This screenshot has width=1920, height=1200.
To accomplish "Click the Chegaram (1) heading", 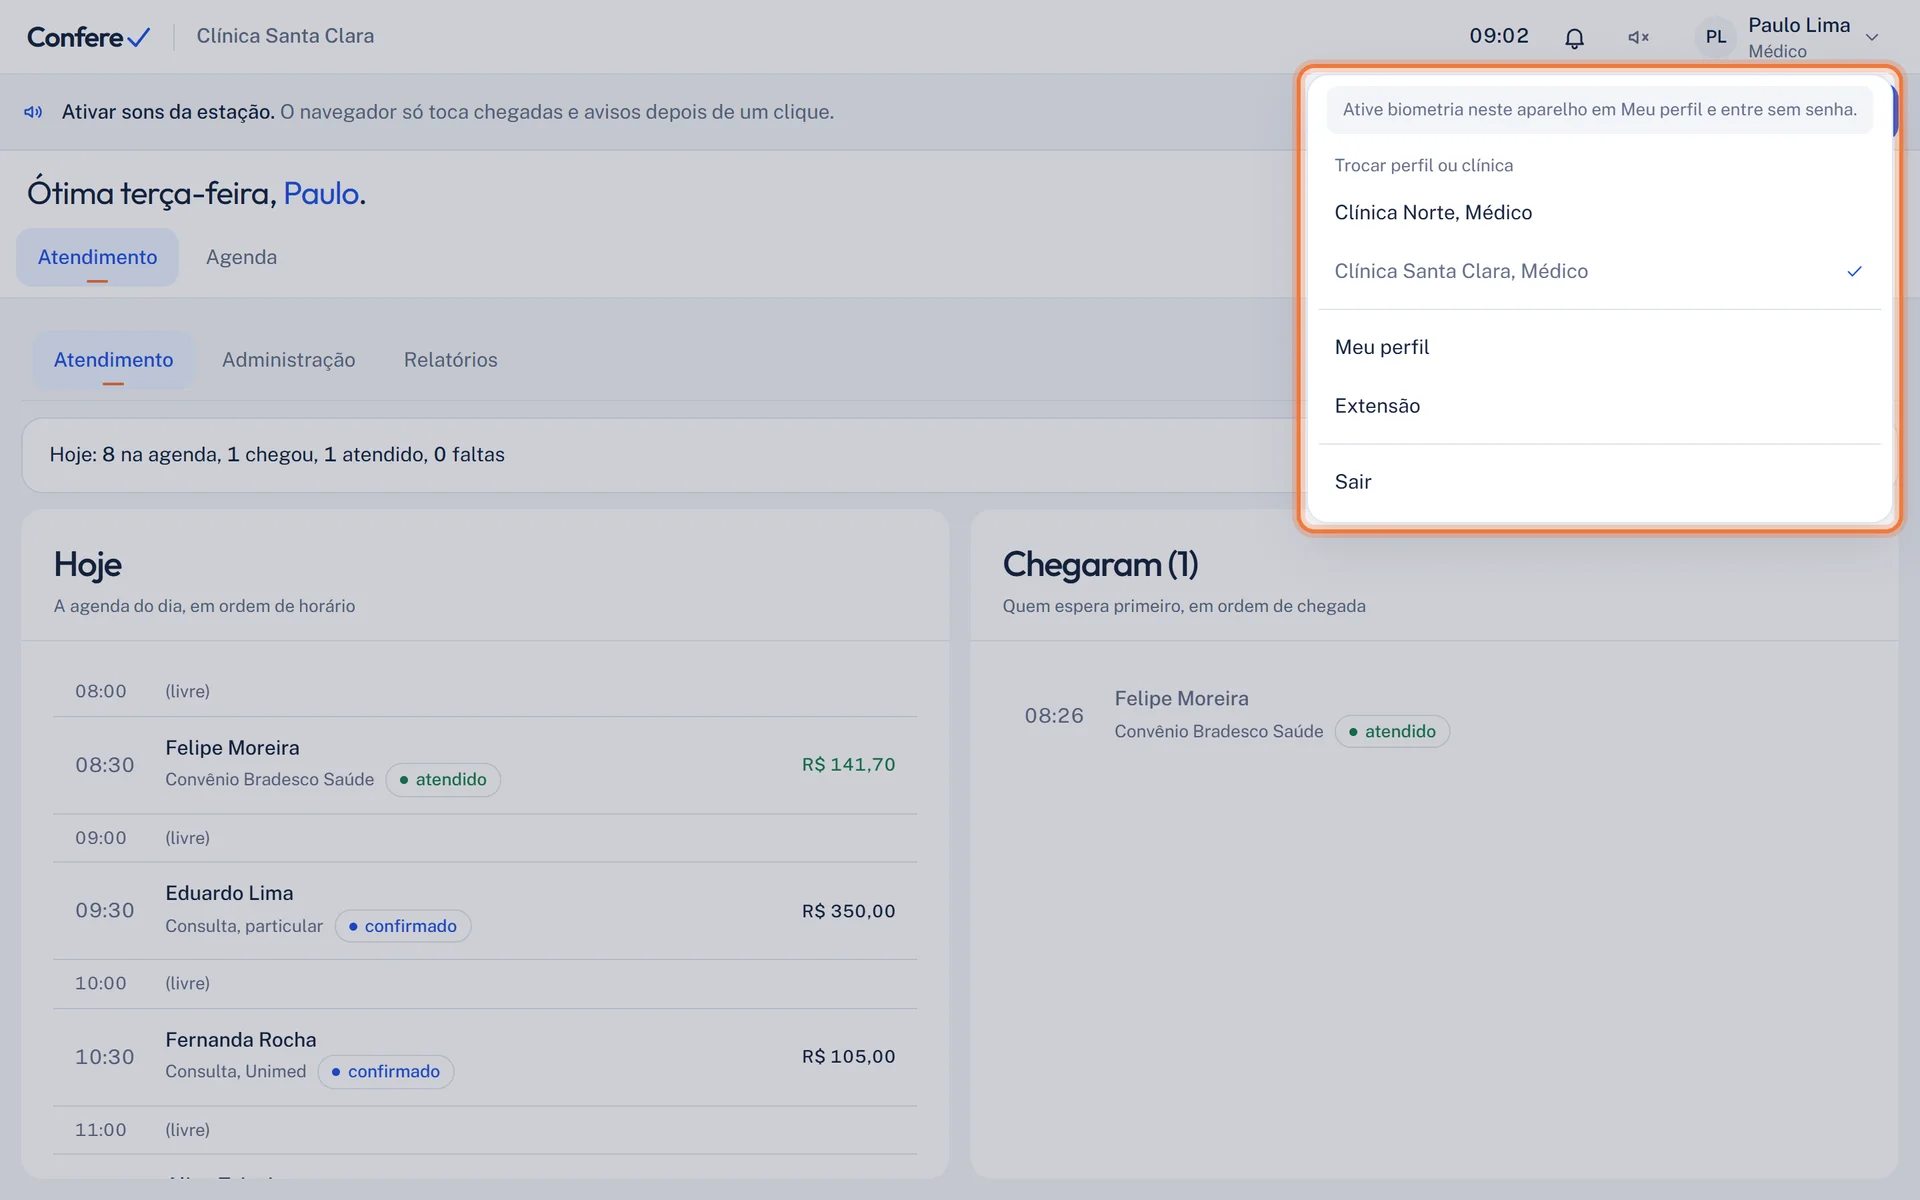I will tap(1100, 565).
